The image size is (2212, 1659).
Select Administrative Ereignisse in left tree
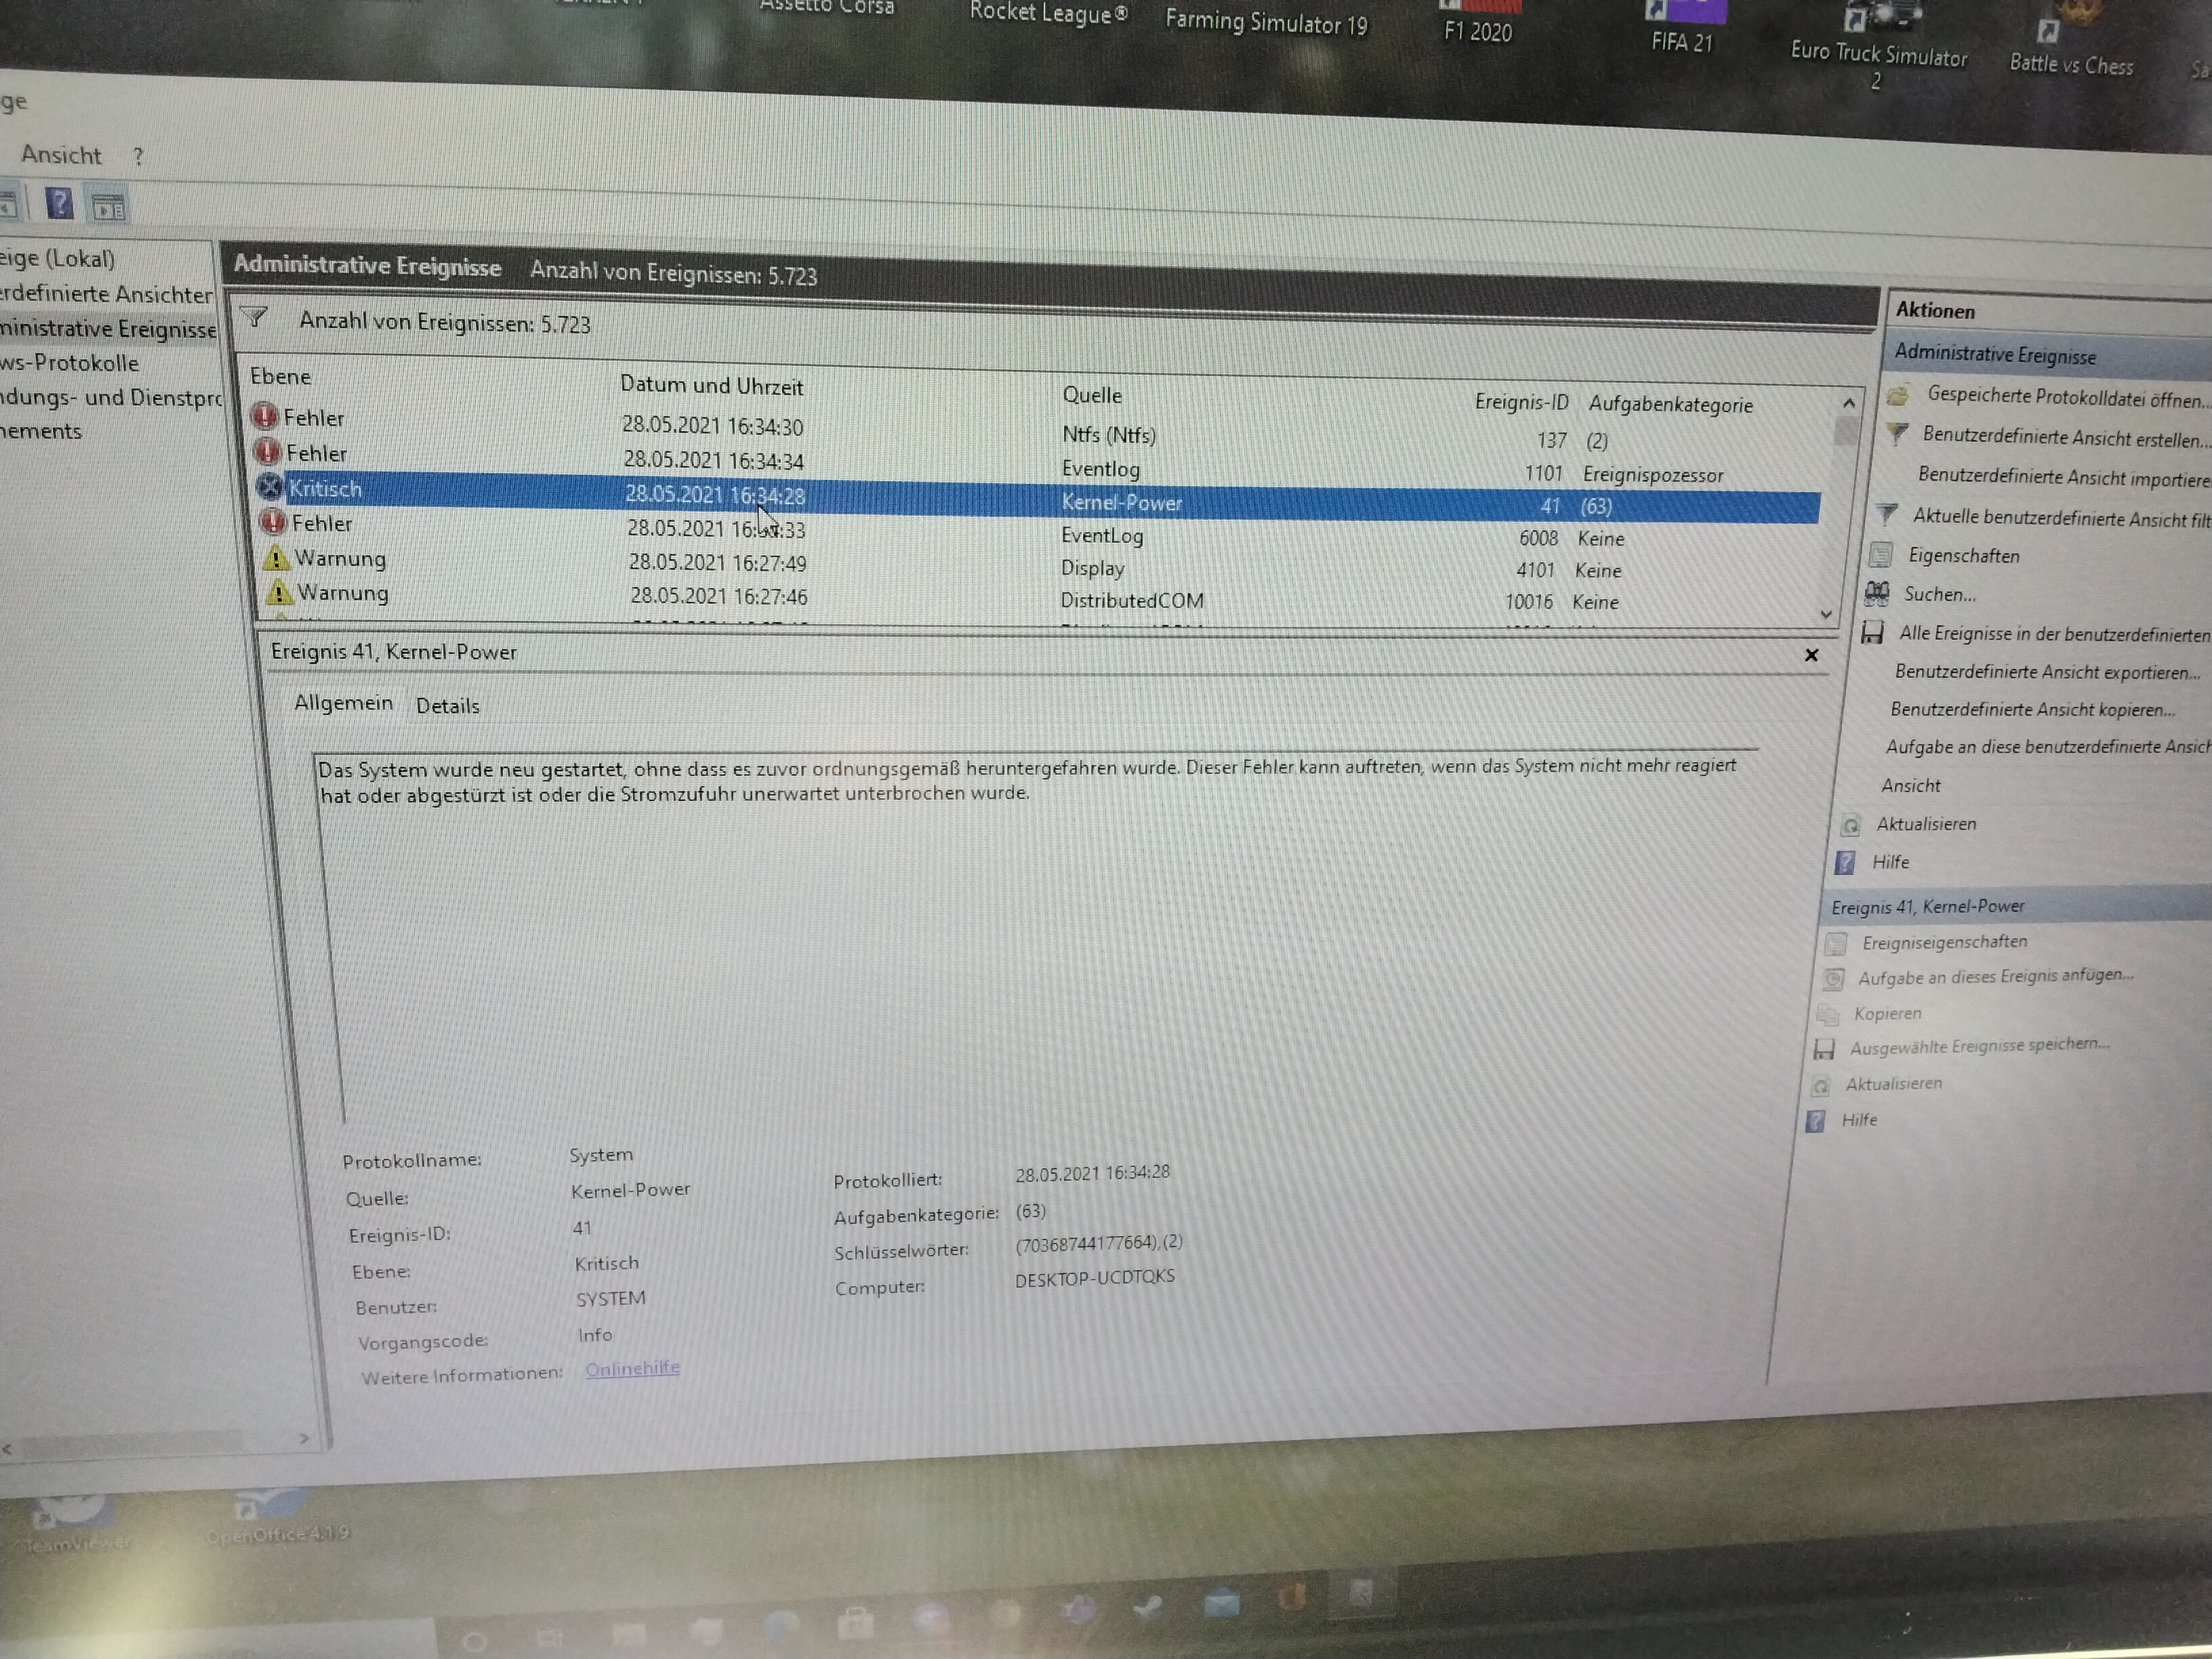(108, 329)
